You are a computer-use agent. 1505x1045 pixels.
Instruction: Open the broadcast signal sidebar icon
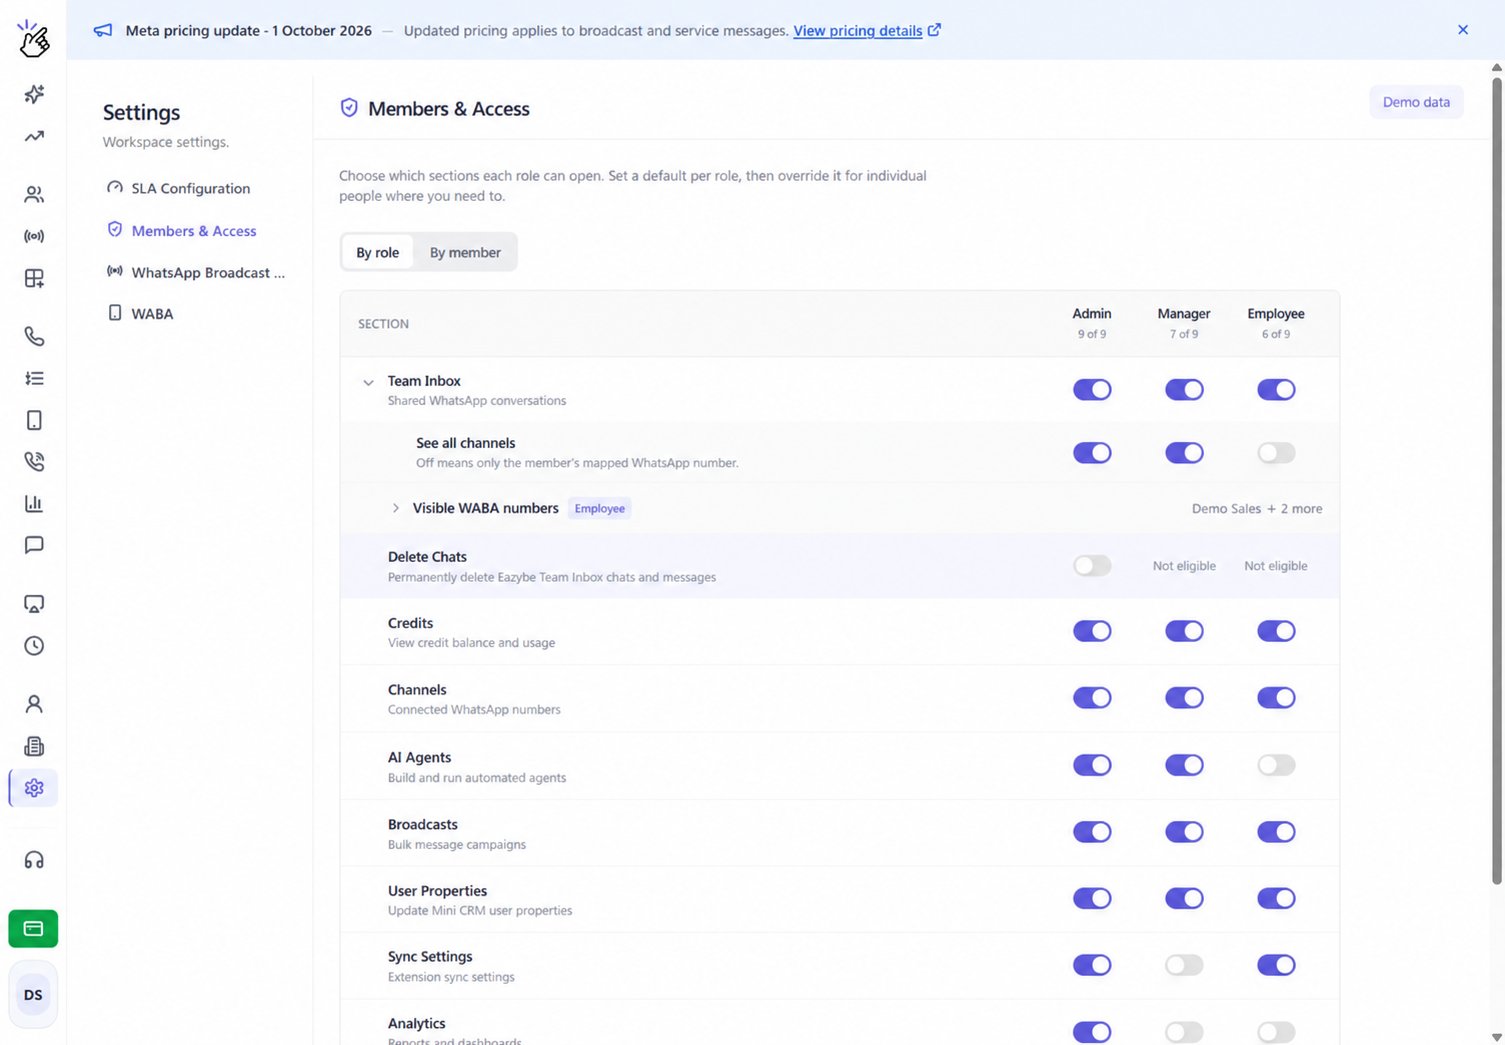[34, 236]
